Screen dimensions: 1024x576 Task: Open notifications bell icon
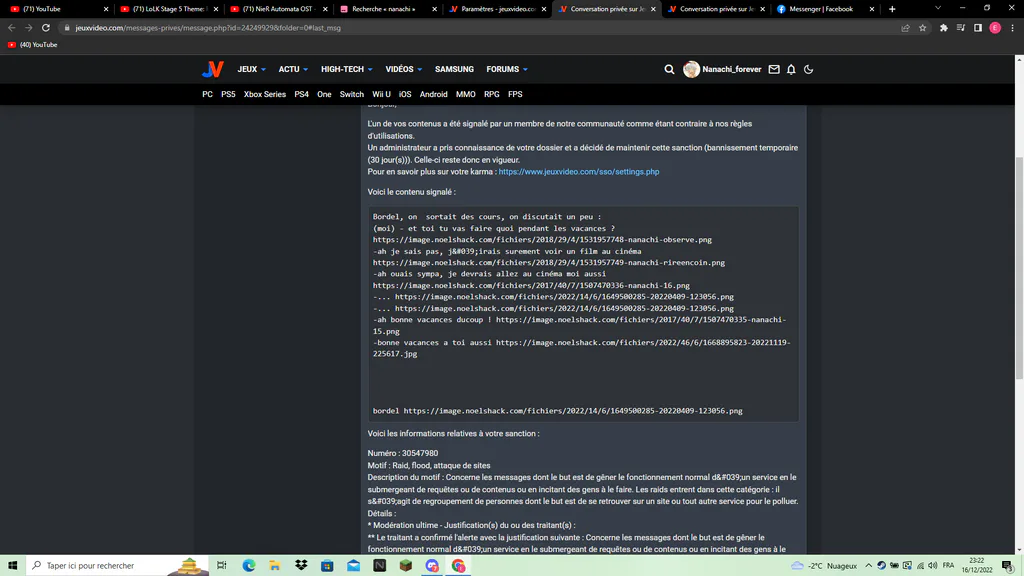[791, 69]
